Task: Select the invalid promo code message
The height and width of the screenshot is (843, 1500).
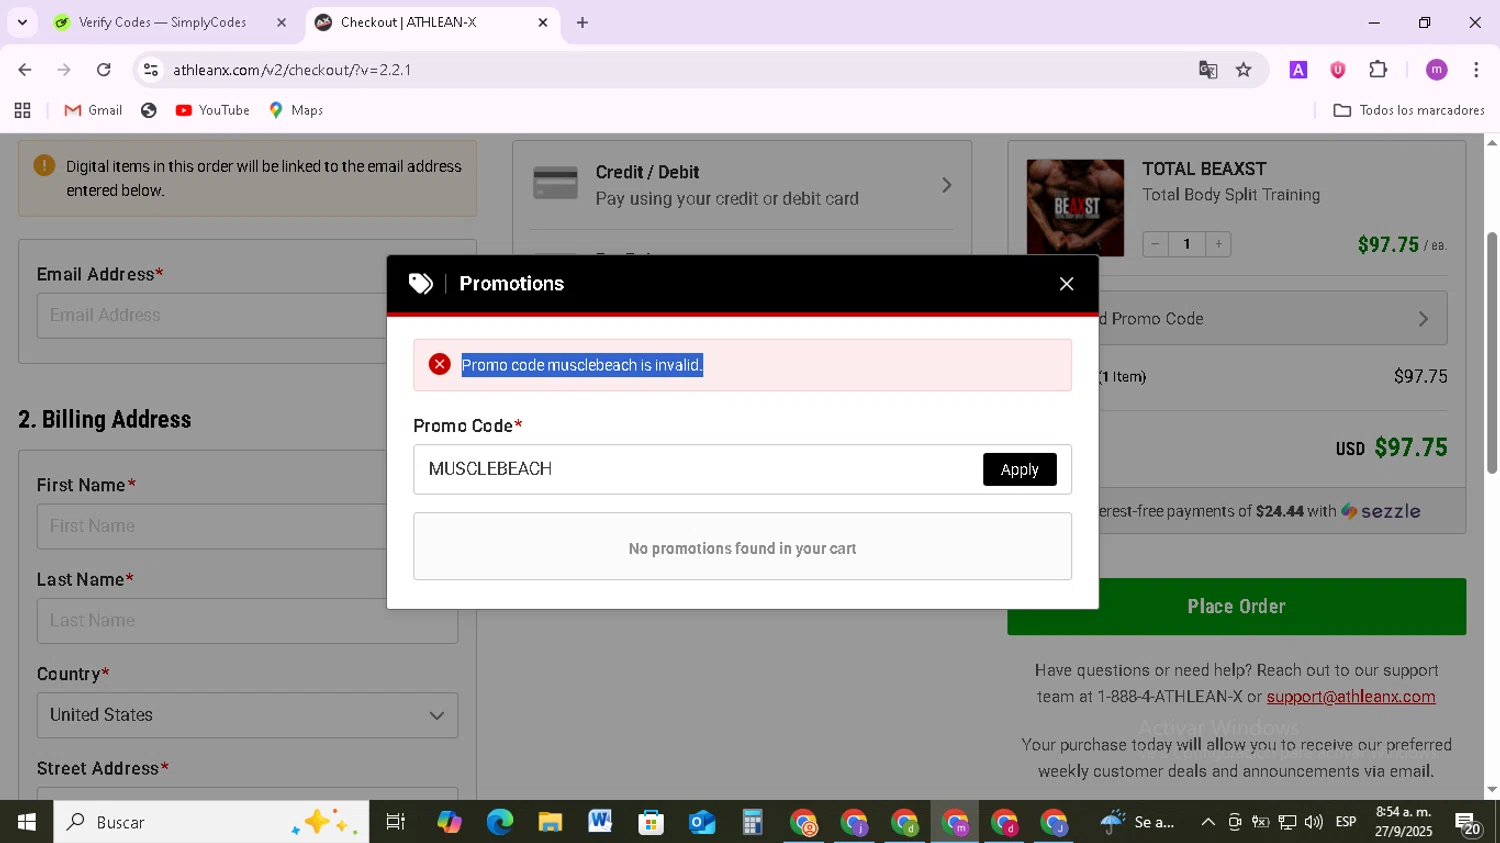Action: [x=582, y=365]
